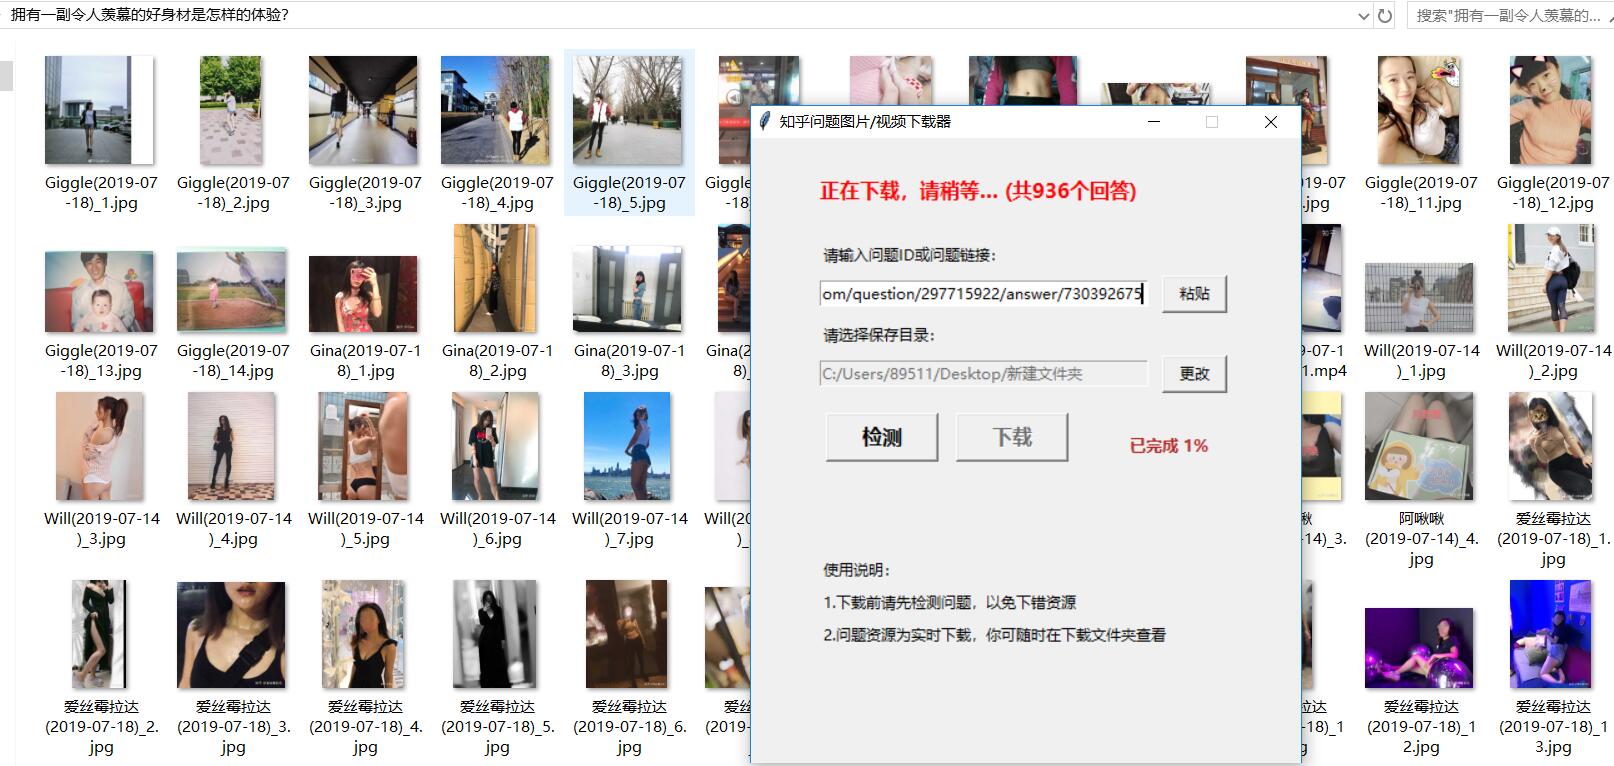Select file Will(2019-07-14)_4.jpg
The height and width of the screenshot is (766, 1614).
(233, 471)
